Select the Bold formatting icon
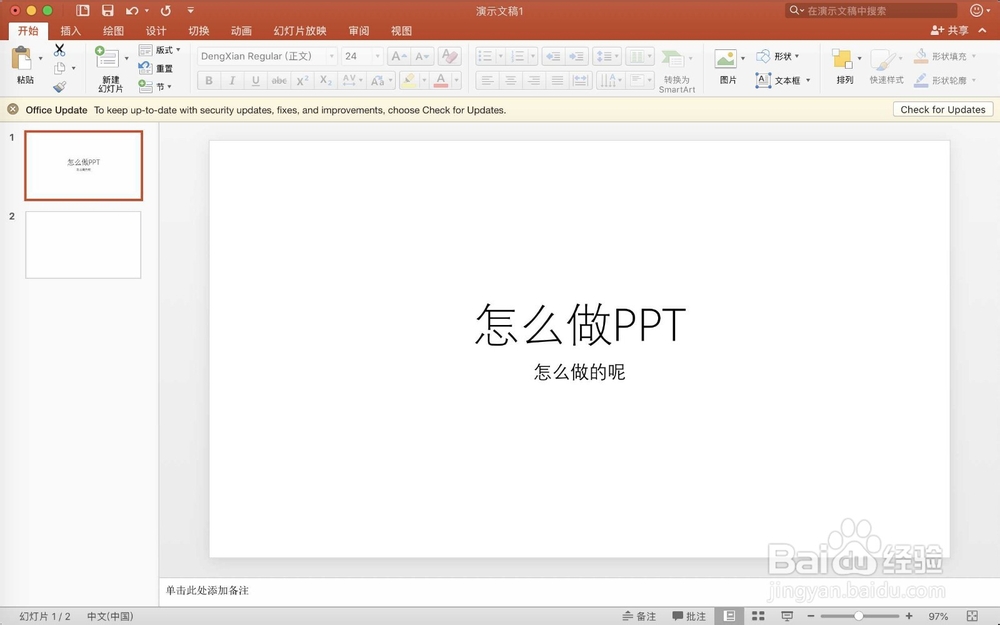Image resolution: width=1000 pixels, height=625 pixels. tap(208, 81)
